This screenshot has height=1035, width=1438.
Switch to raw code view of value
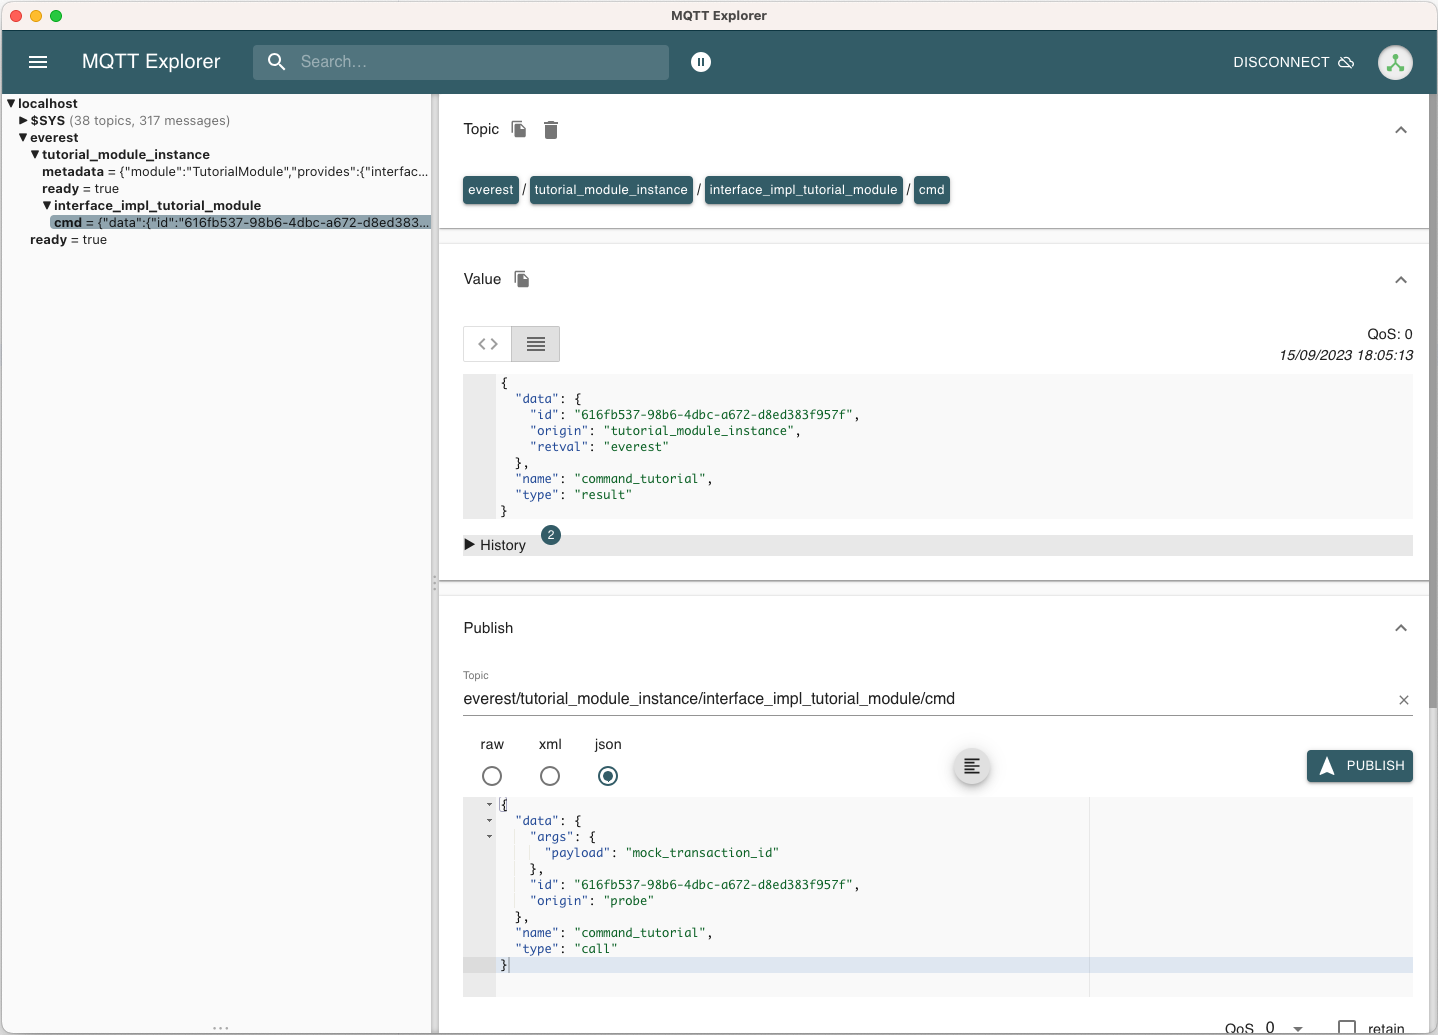click(x=487, y=343)
